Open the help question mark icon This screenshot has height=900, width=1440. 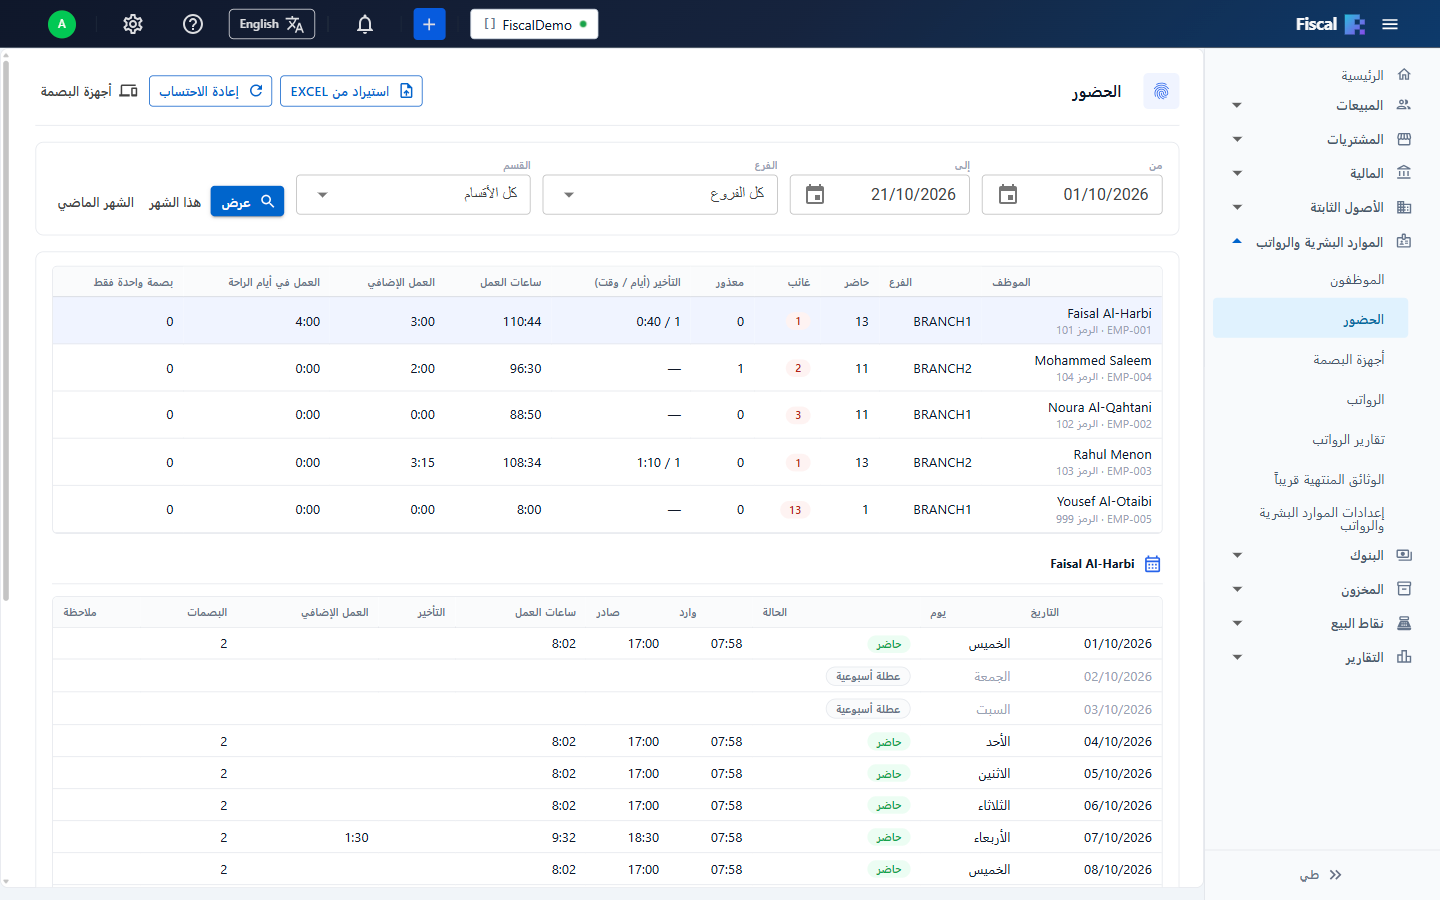(193, 24)
